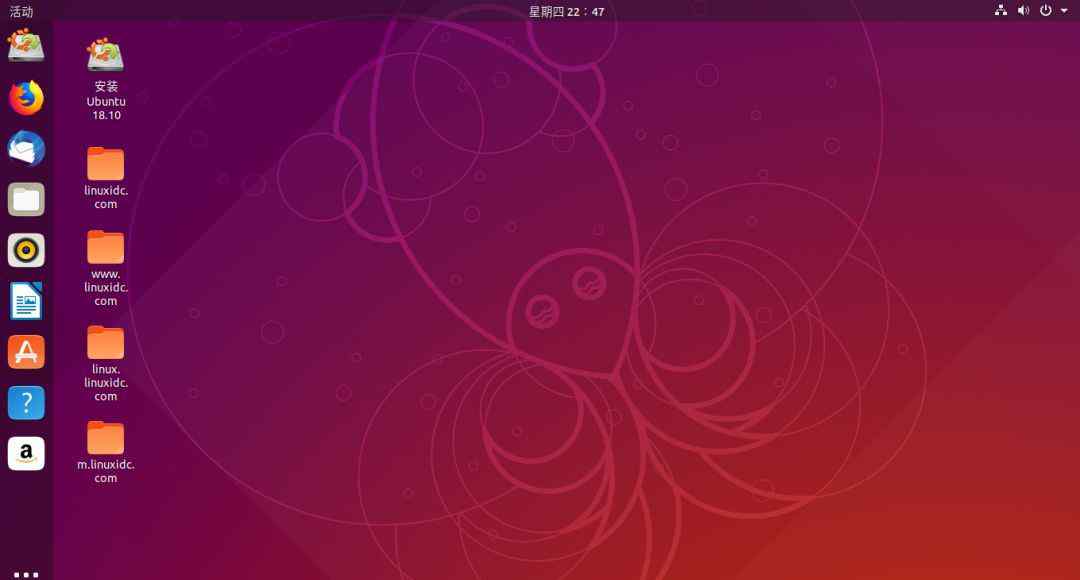The height and width of the screenshot is (580, 1080).
Task: Select the m.linuxidc.com desktop folder
Action: pyautogui.click(x=105, y=438)
